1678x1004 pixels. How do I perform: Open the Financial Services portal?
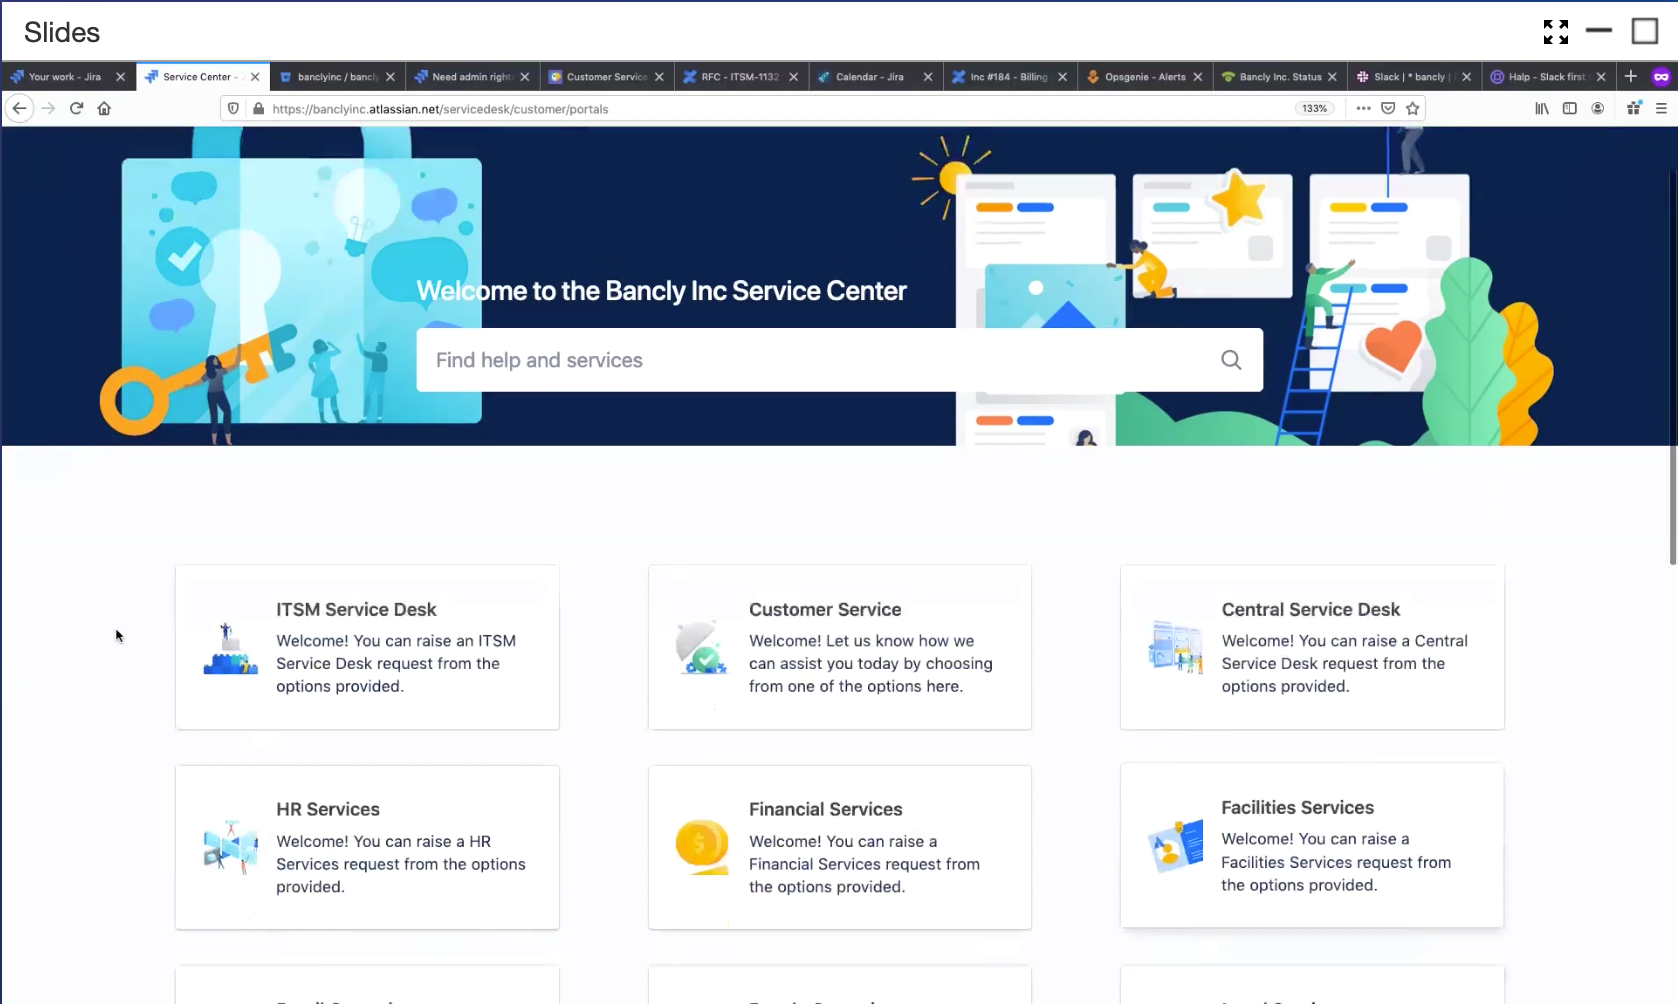tap(840, 847)
